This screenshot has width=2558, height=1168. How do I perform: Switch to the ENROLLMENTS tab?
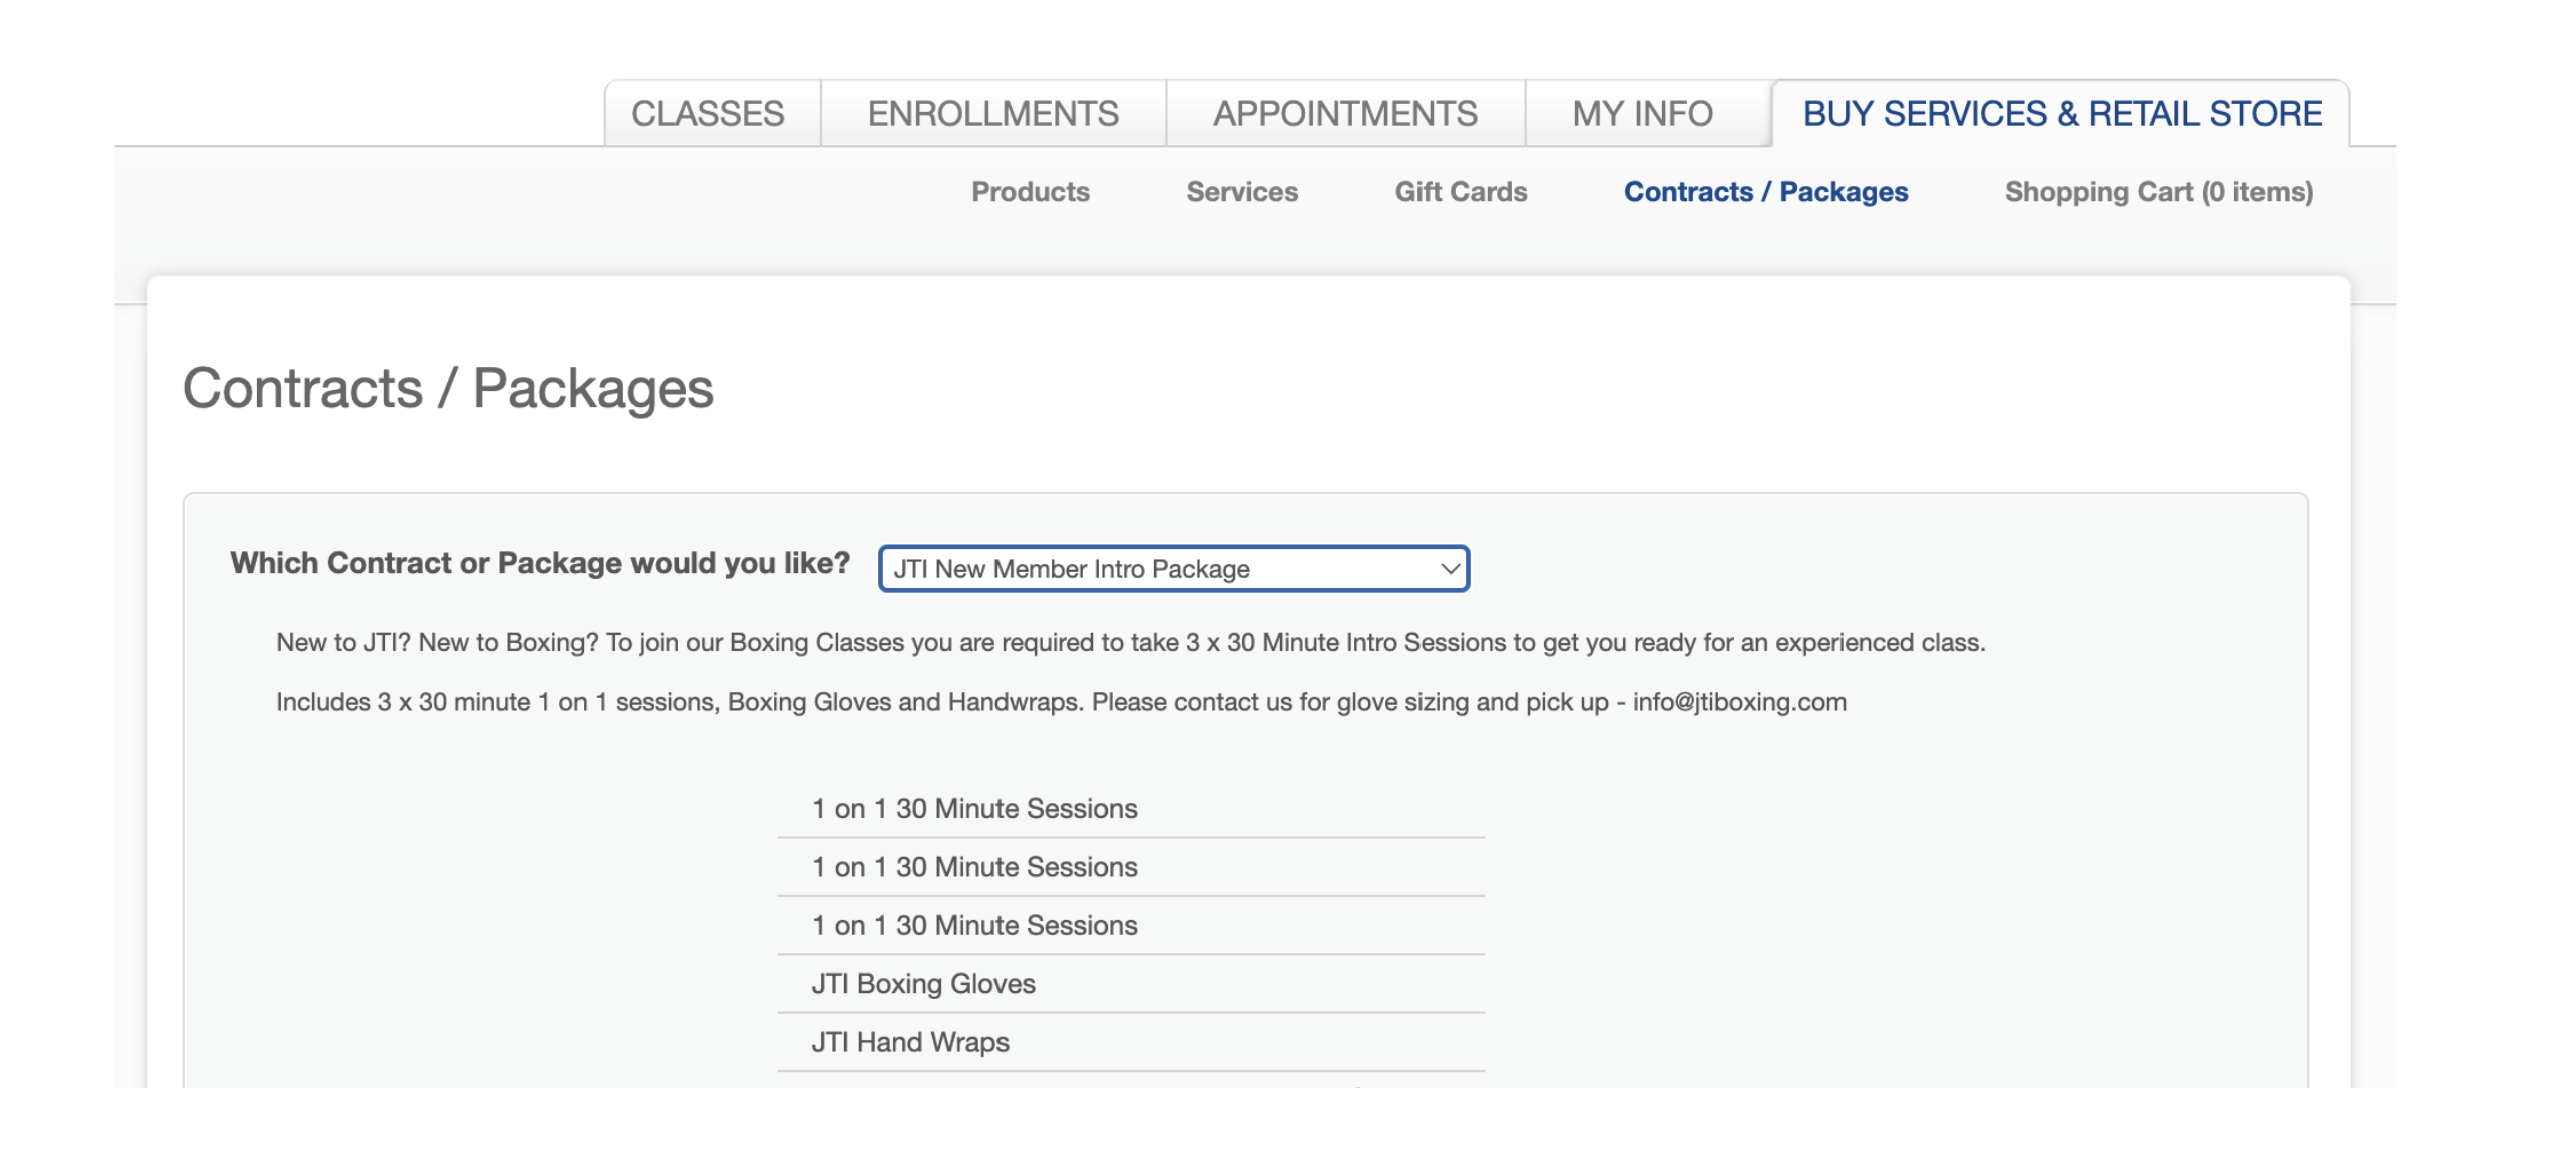pos(993,114)
